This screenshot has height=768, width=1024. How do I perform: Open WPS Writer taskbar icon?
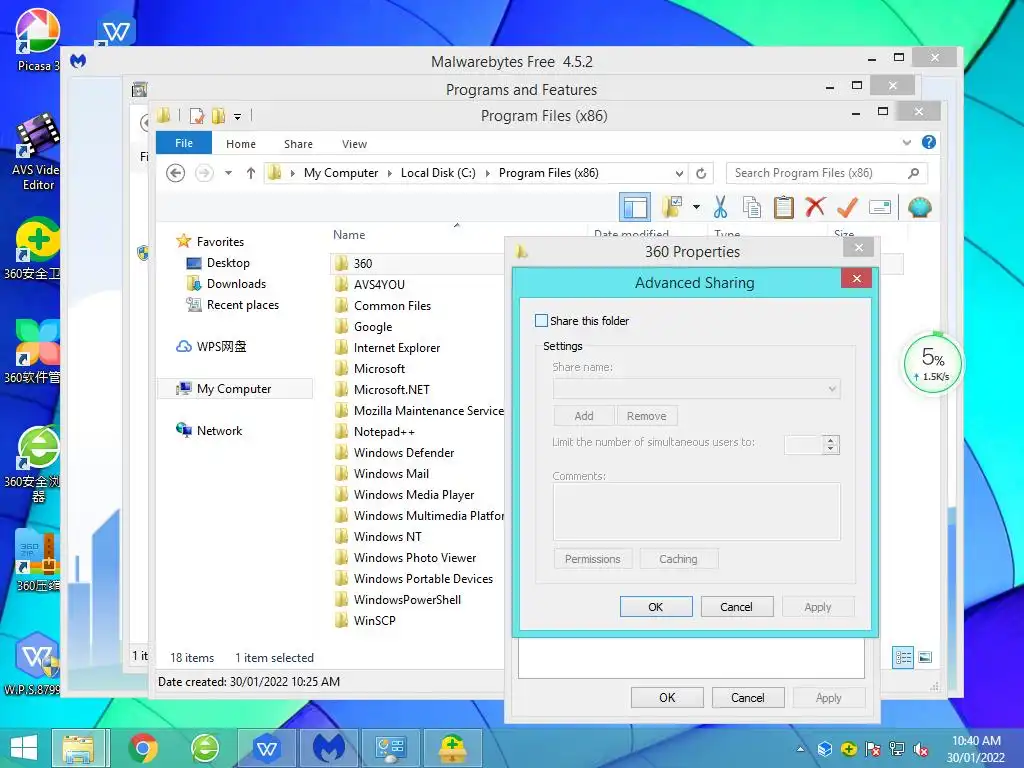(266, 747)
